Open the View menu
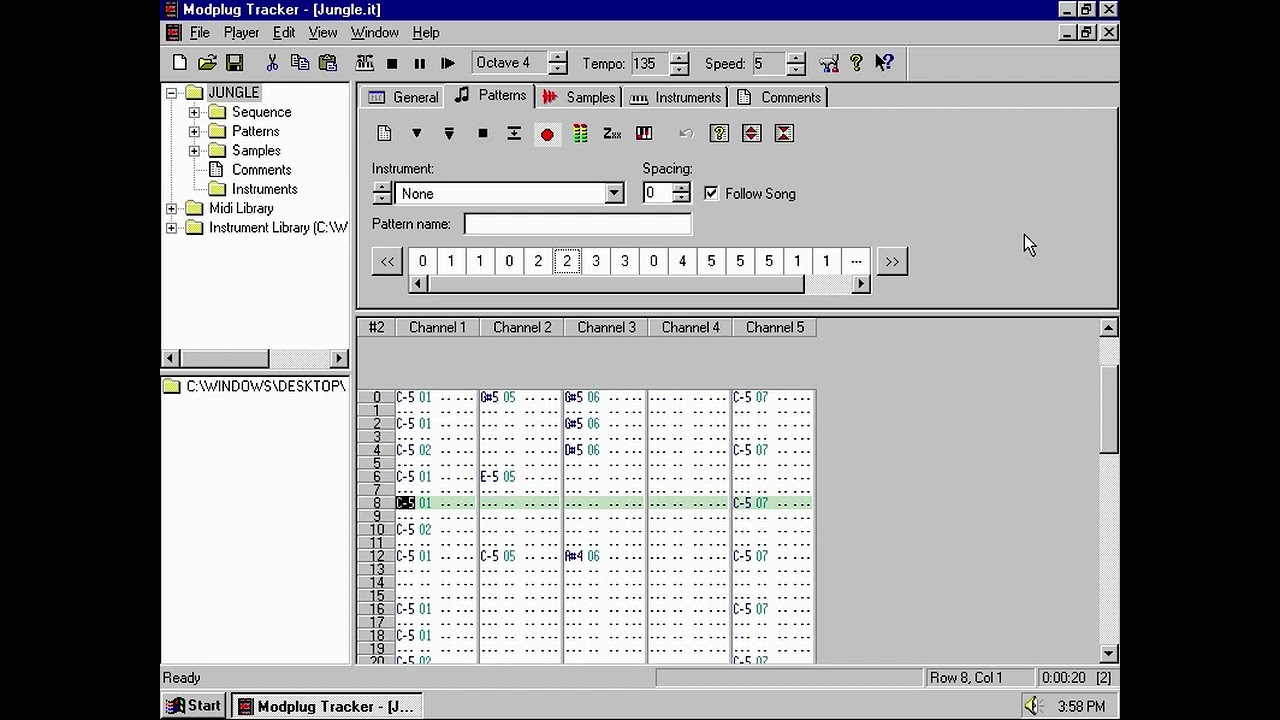This screenshot has width=1280, height=720. pos(322,32)
